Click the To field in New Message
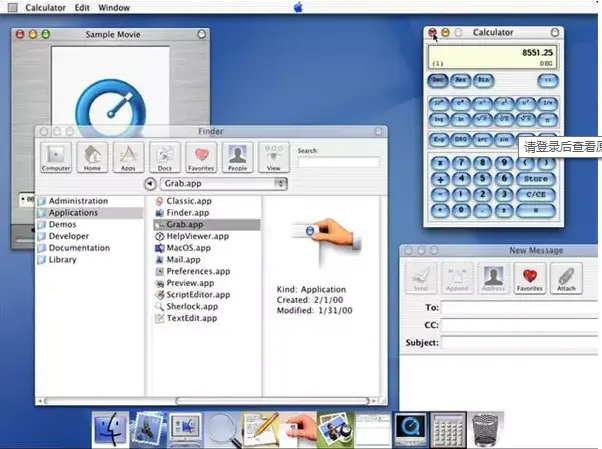Screen dimensions: 602x449 point(519,307)
